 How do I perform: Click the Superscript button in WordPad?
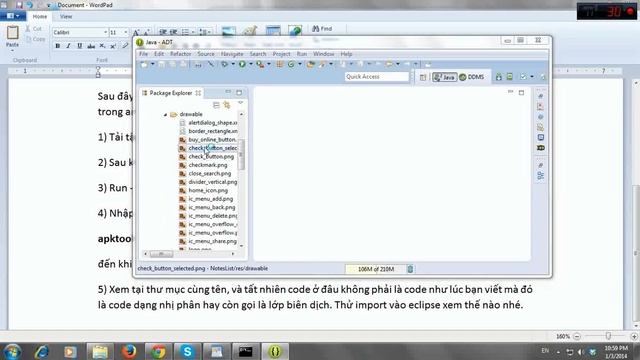(x=113, y=46)
